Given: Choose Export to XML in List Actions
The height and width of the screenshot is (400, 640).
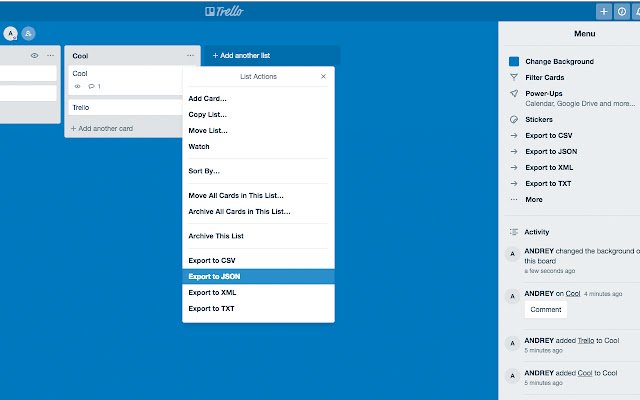Looking at the screenshot, I should [258, 293].
